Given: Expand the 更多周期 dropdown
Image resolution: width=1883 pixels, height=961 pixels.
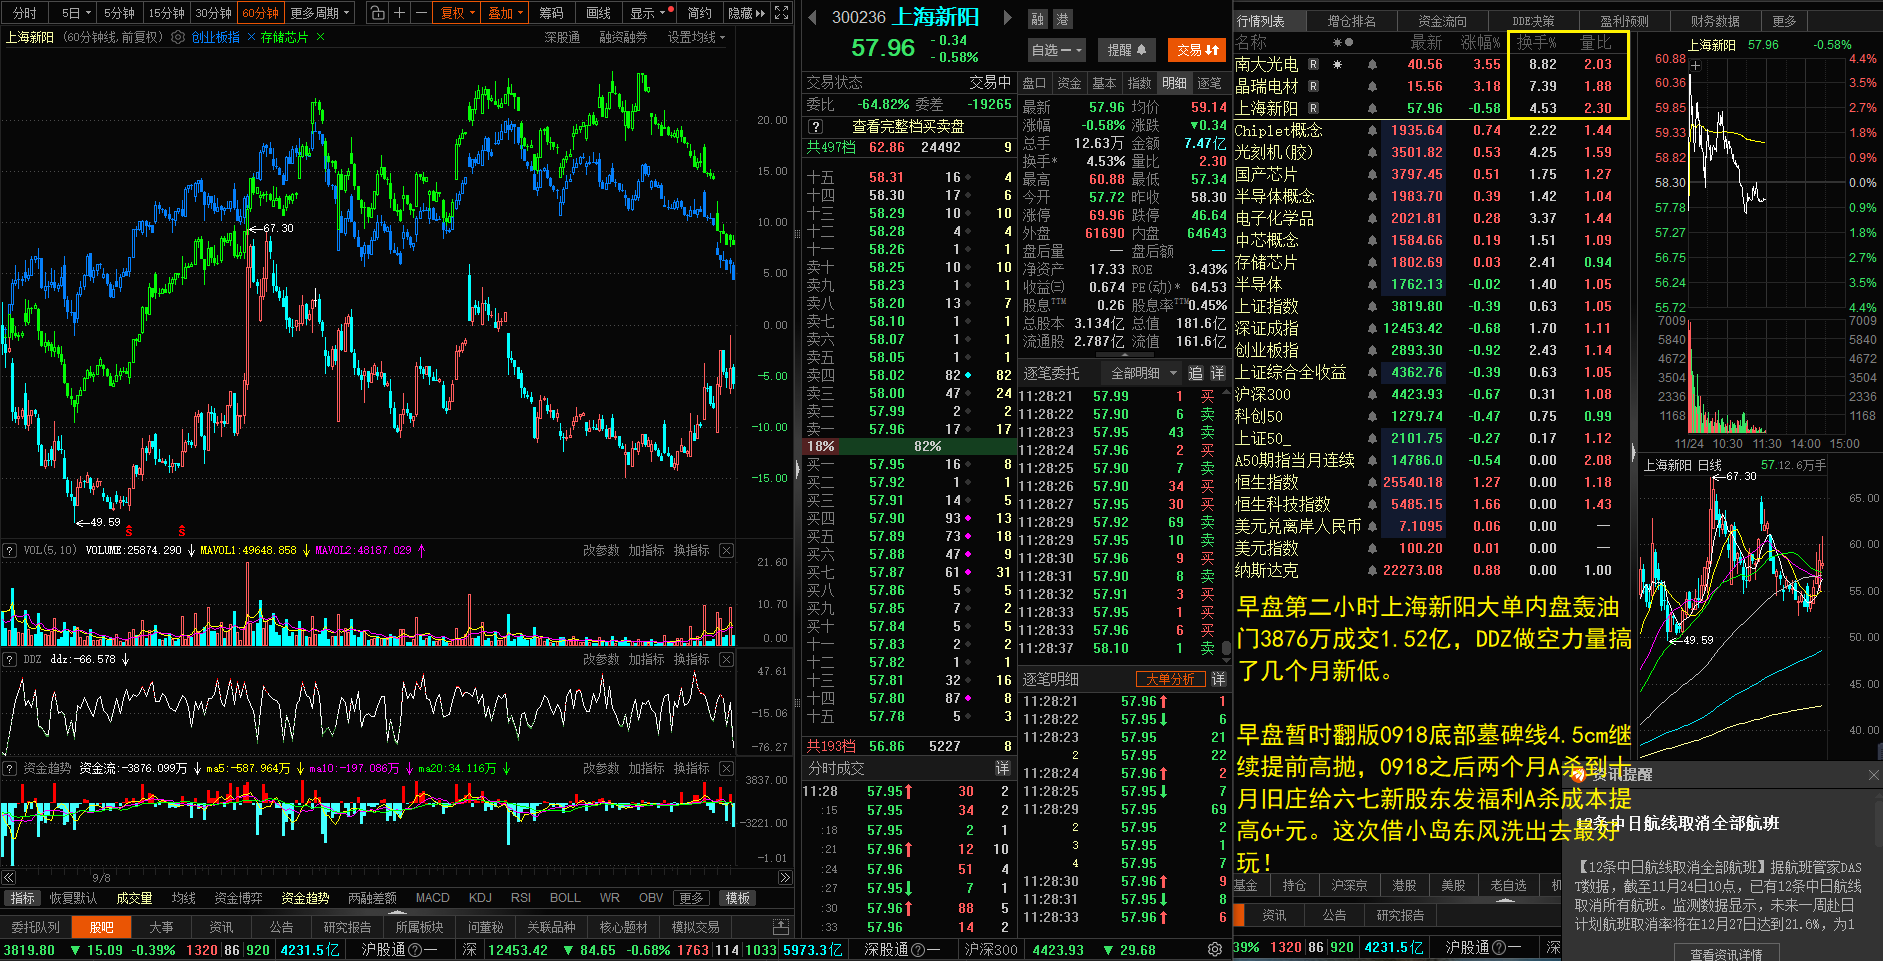Looking at the screenshot, I should (x=320, y=13).
